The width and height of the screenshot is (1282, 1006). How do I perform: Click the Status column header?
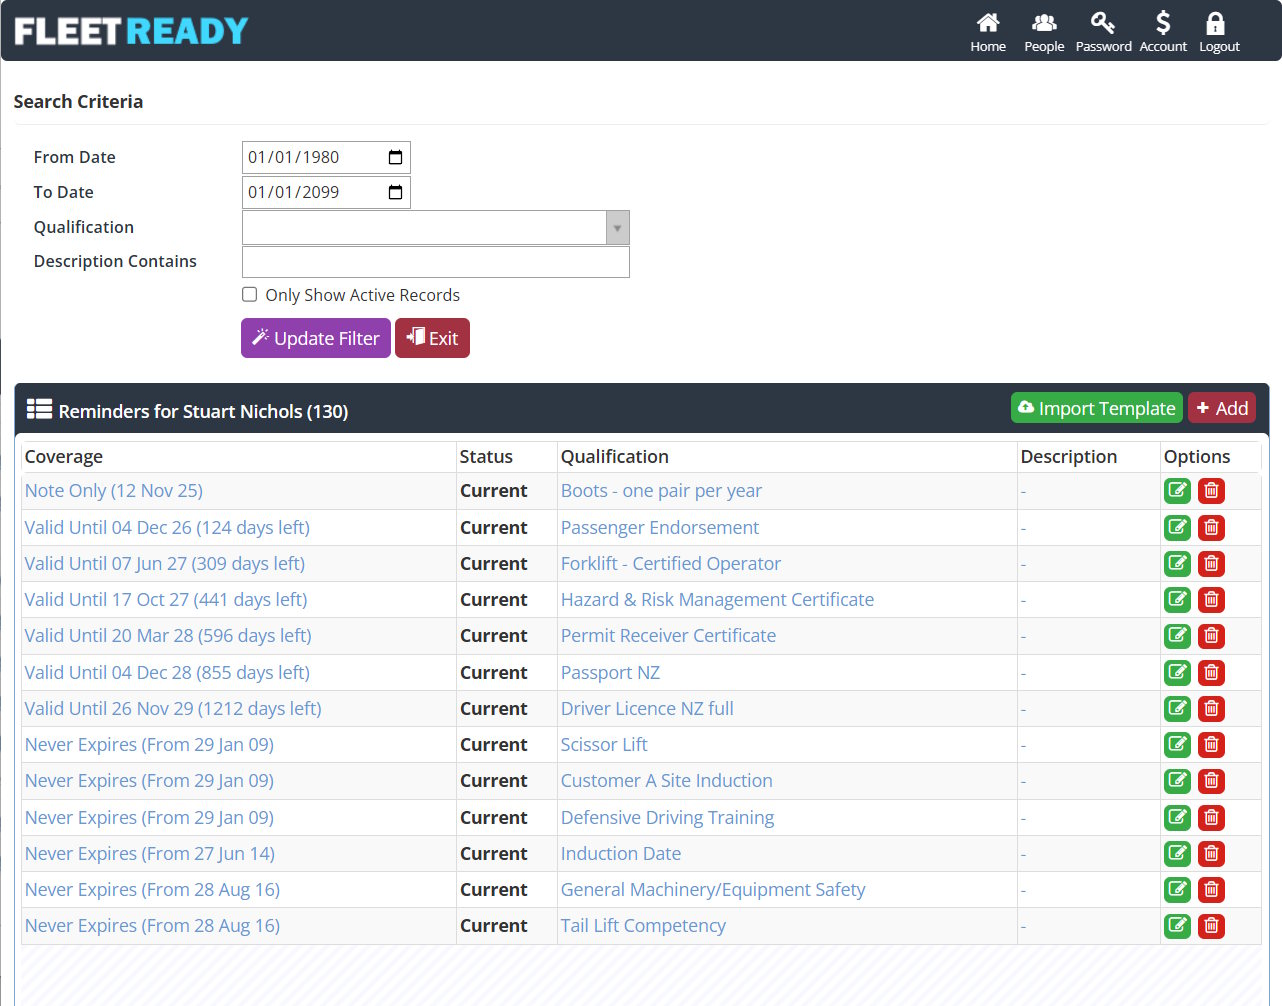pyautogui.click(x=486, y=456)
